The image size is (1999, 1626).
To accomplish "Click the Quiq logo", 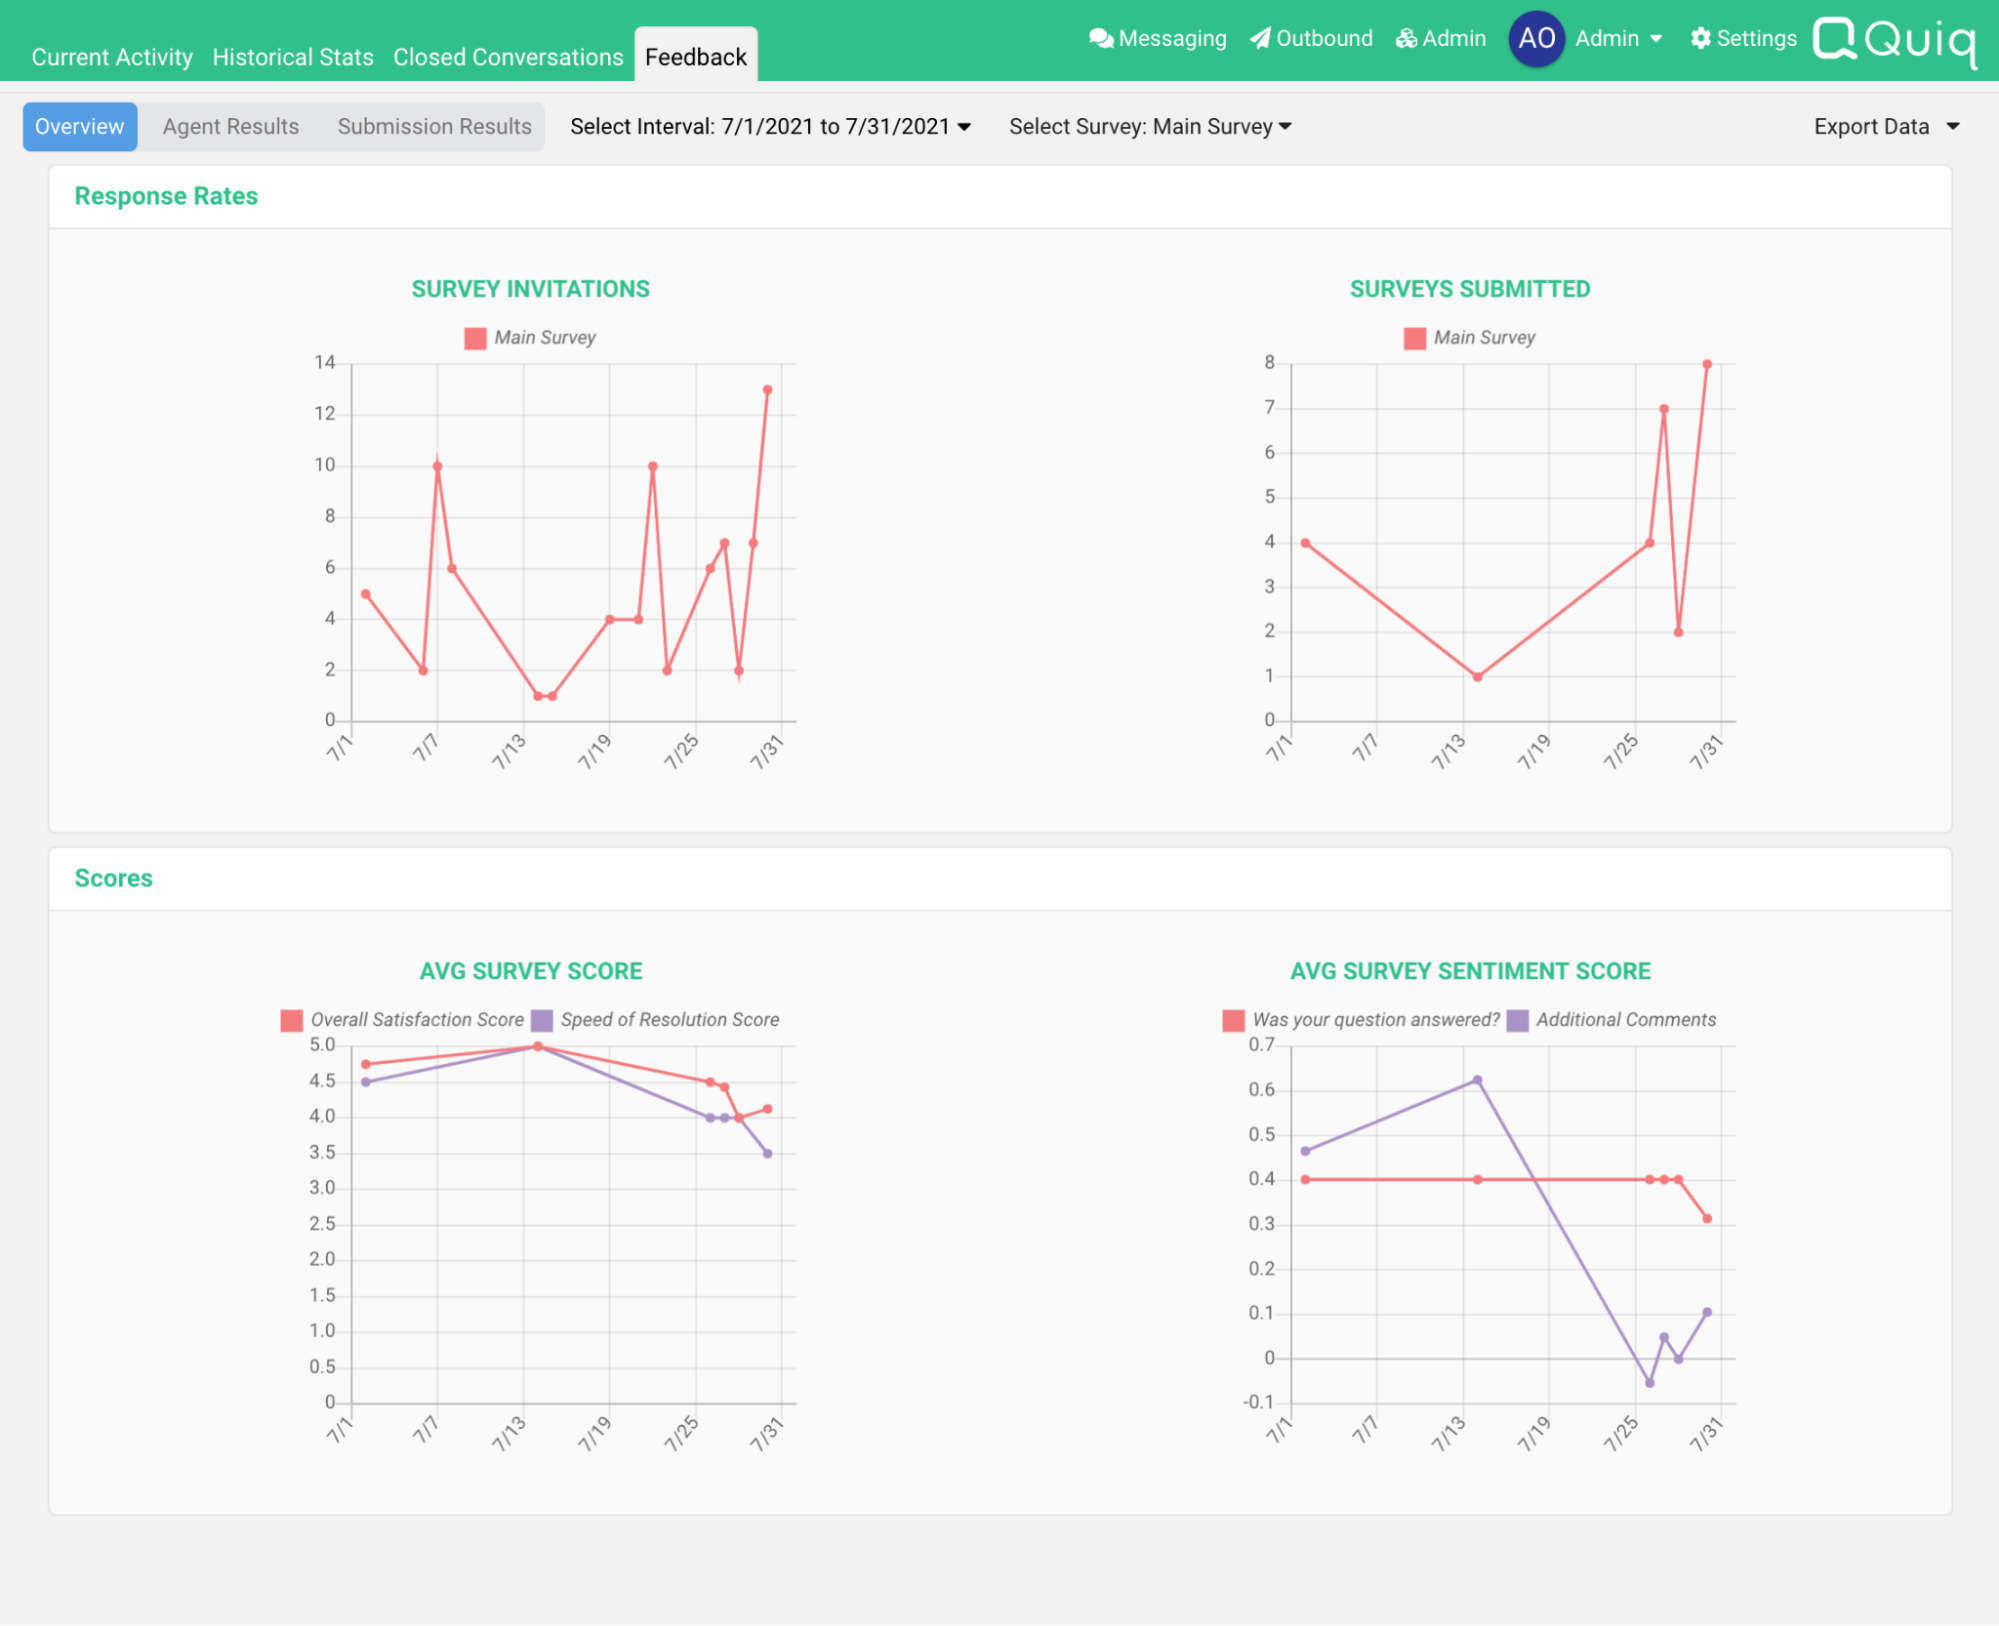I will (x=1895, y=42).
